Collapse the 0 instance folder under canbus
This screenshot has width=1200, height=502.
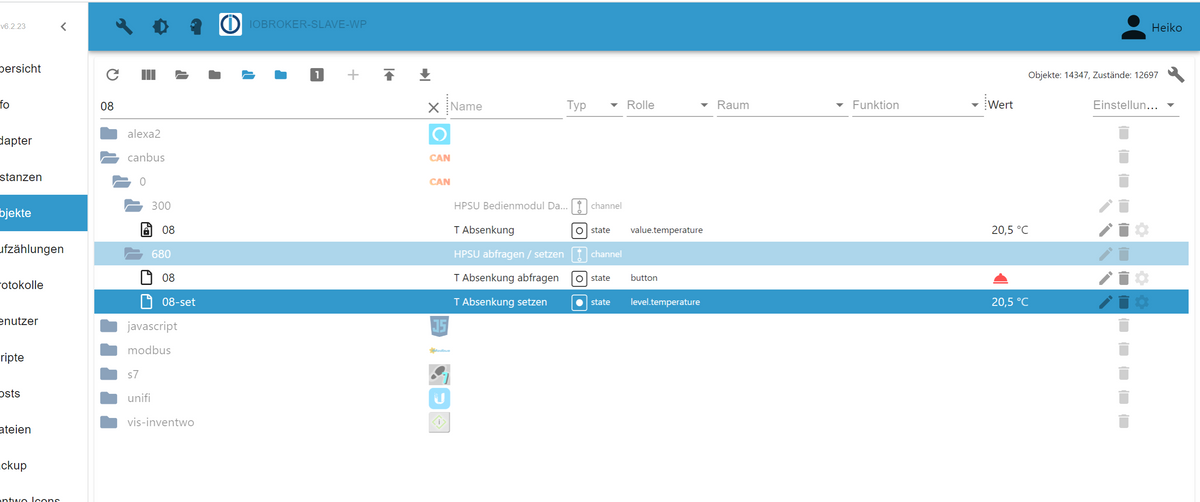pyautogui.click(x=121, y=182)
